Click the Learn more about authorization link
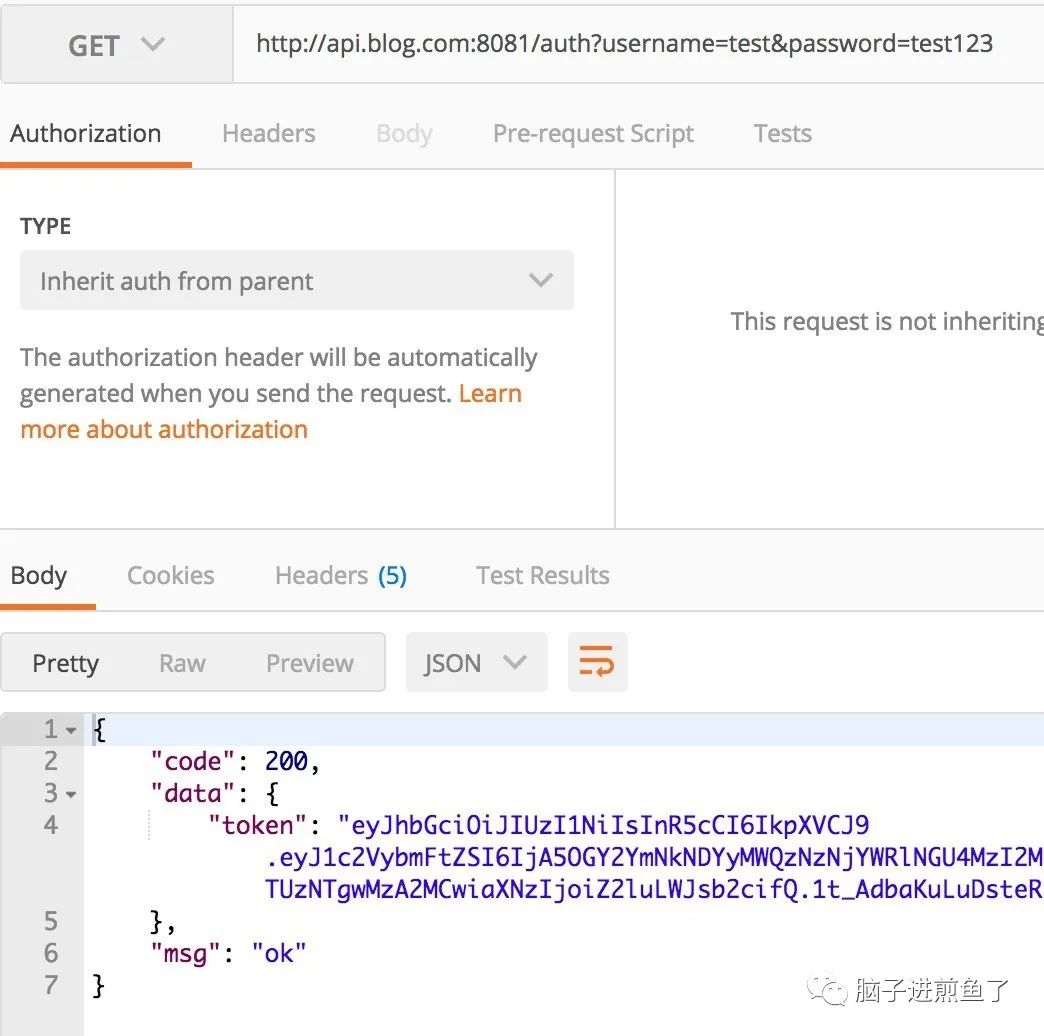The image size is (1044, 1036). click(x=164, y=429)
